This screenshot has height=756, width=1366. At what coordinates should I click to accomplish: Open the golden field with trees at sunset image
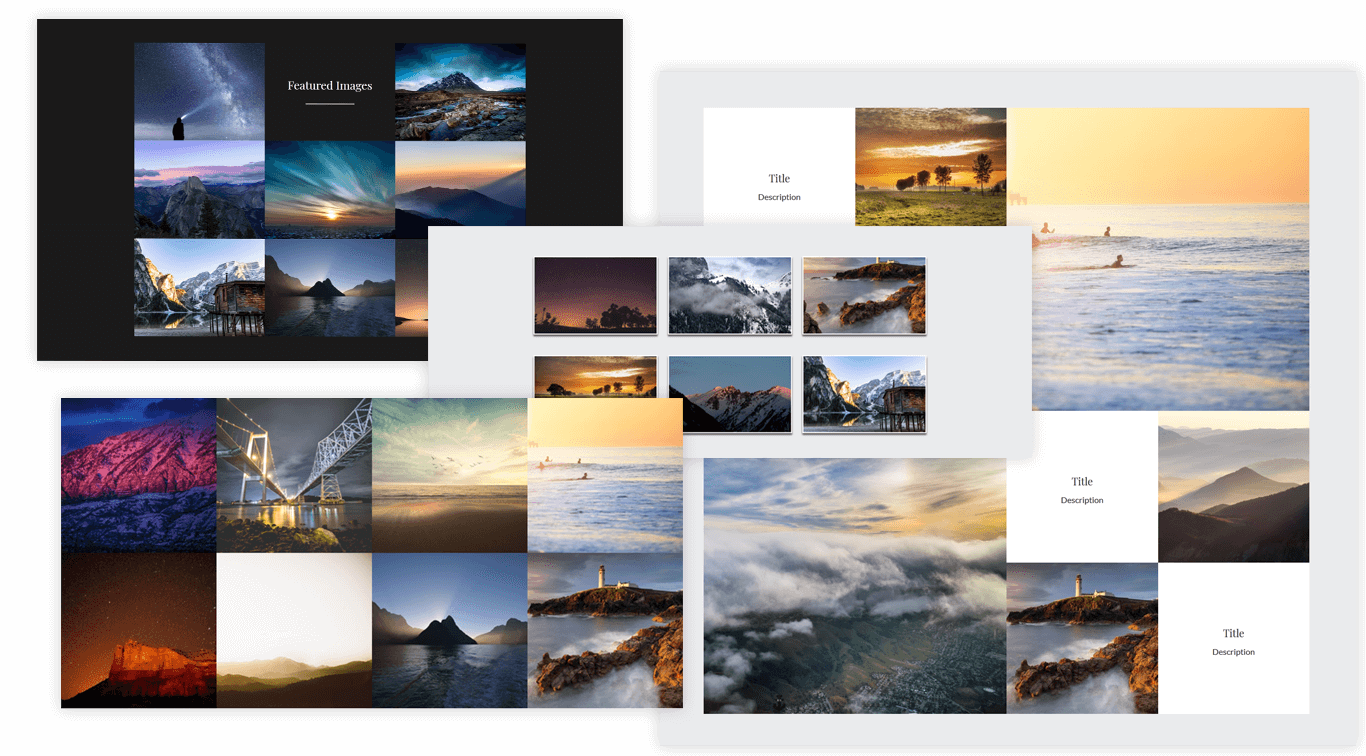point(930,166)
